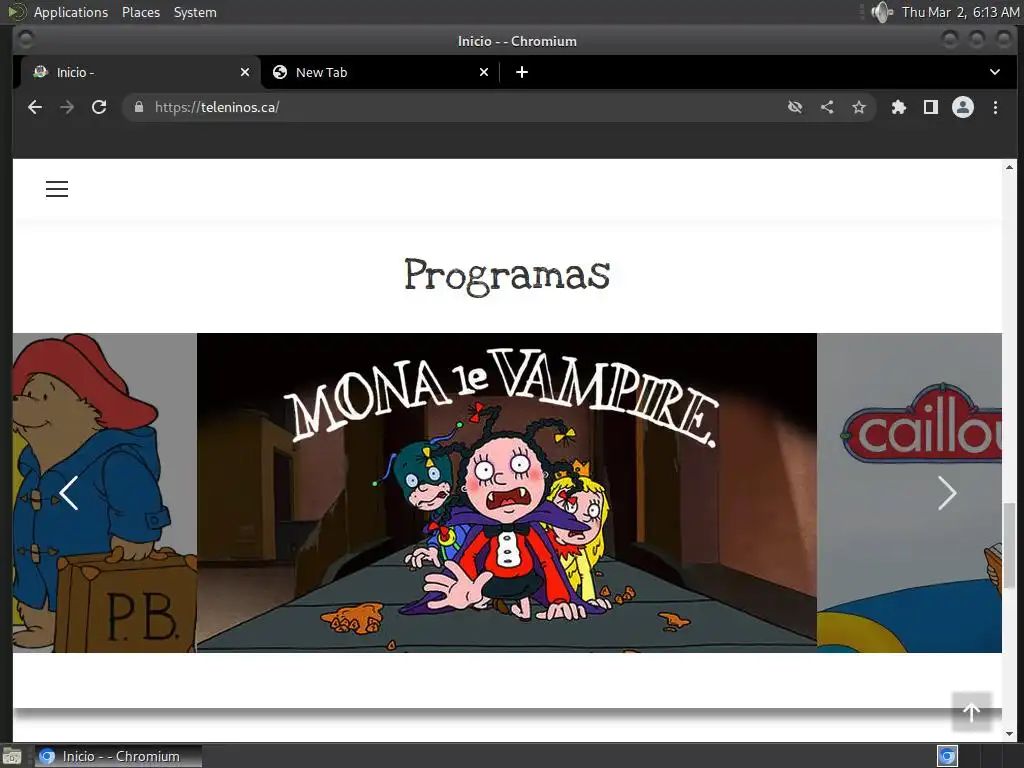View site information via the lock icon
The image size is (1024, 768).
click(x=138, y=107)
